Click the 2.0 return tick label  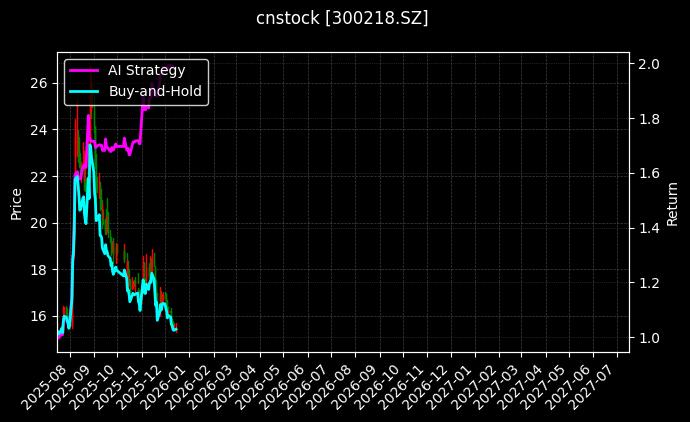[x=649, y=64]
